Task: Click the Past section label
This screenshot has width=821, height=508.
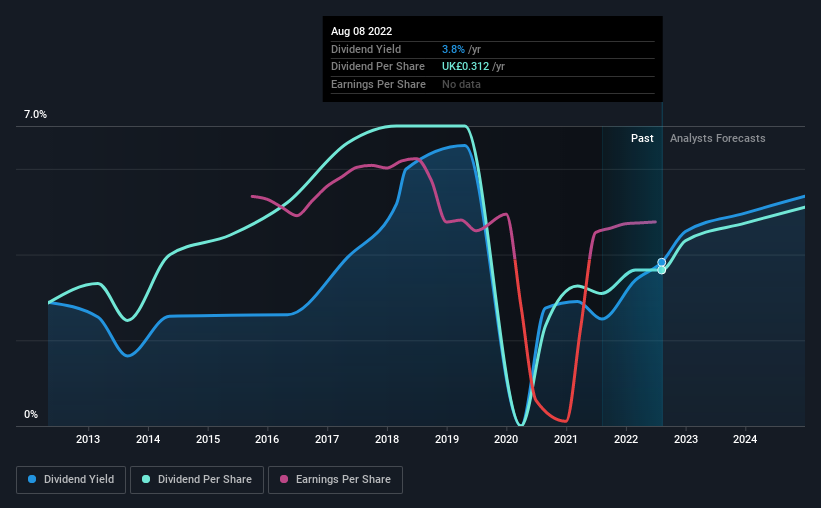Action: pyautogui.click(x=642, y=138)
